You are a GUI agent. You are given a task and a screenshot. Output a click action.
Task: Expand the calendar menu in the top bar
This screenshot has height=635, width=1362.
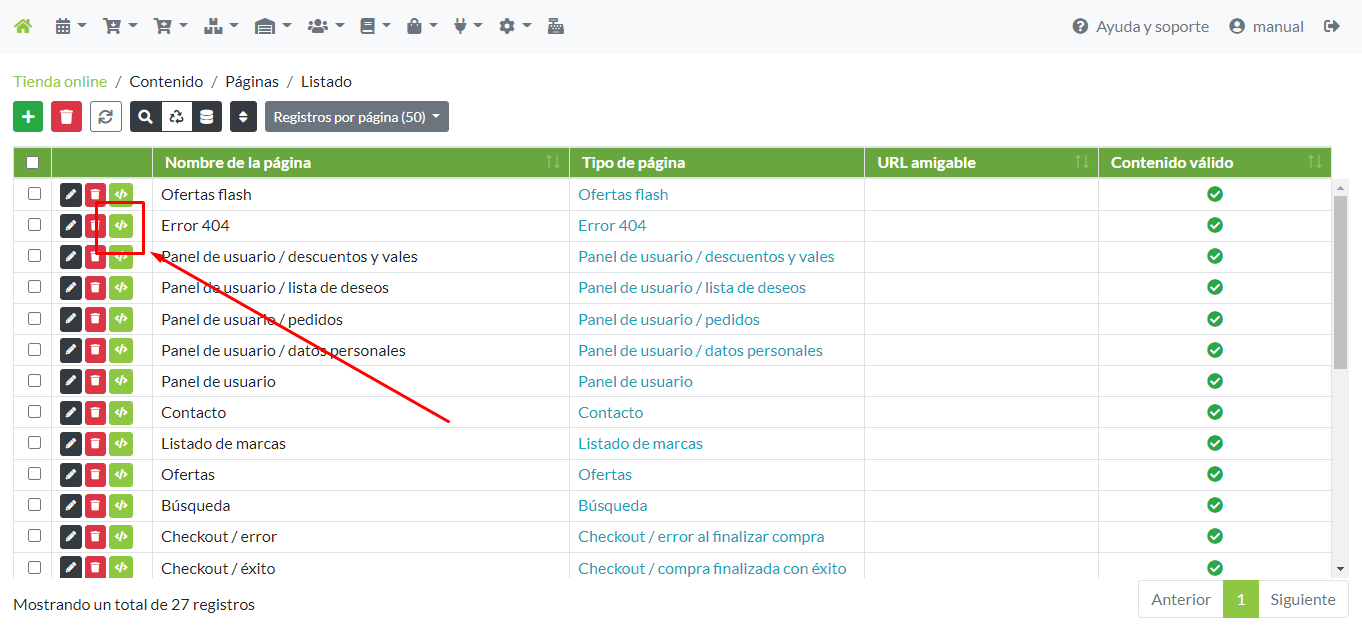[70, 27]
